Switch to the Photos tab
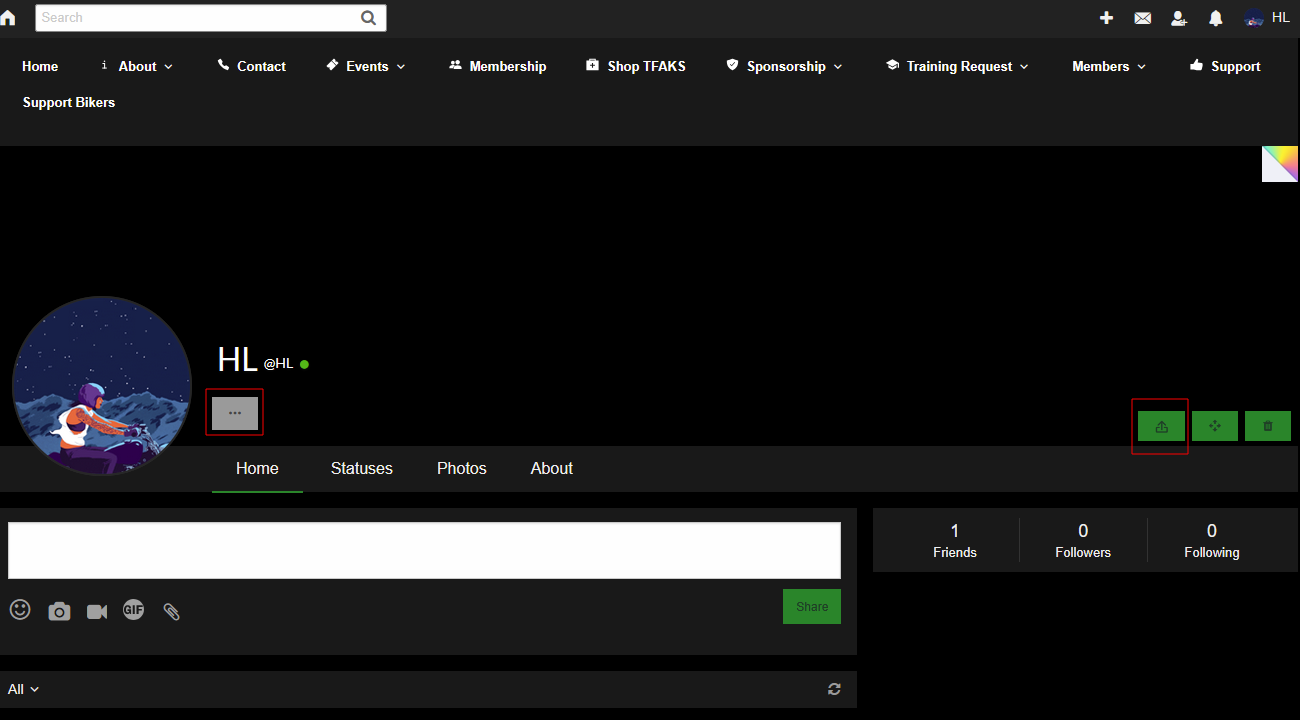Screen dimensions: 1300x720 click(461, 468)
